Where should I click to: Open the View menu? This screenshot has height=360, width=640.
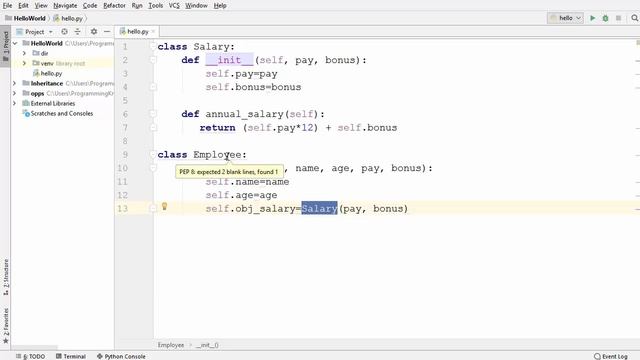click(41, 5)
